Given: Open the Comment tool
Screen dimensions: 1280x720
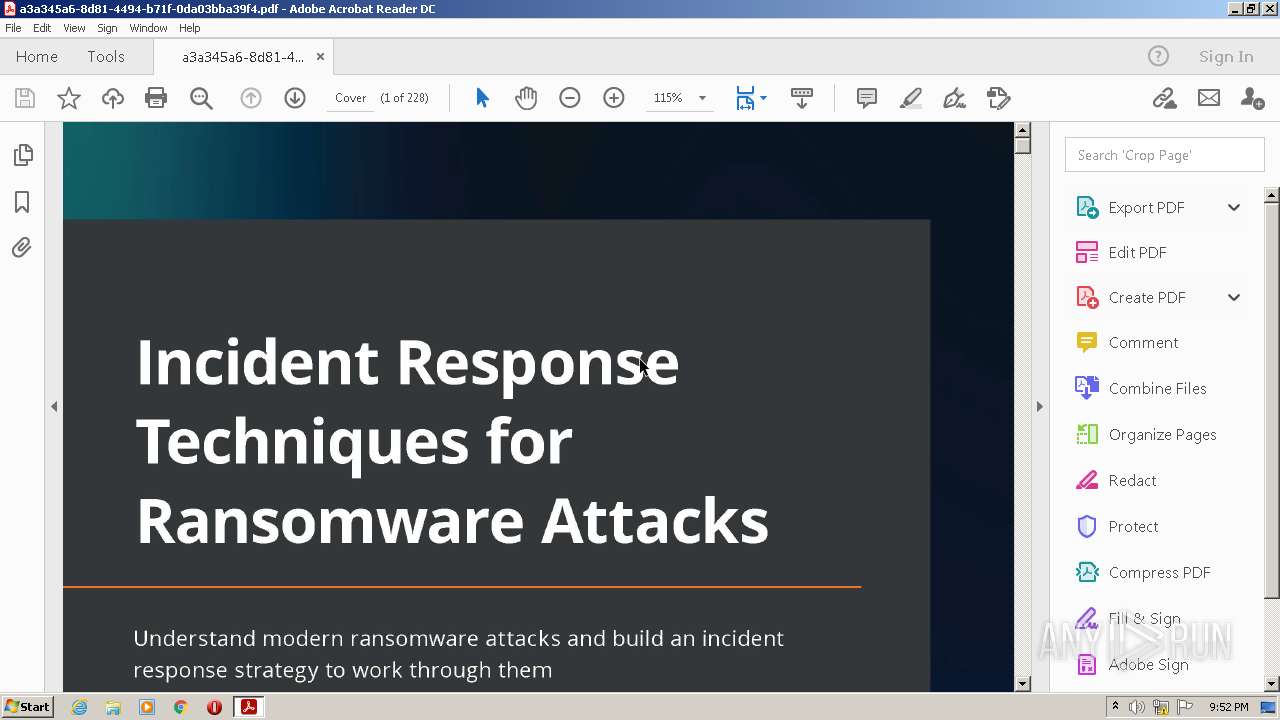Looking at the screenshot, I should tap(1143, 343).
